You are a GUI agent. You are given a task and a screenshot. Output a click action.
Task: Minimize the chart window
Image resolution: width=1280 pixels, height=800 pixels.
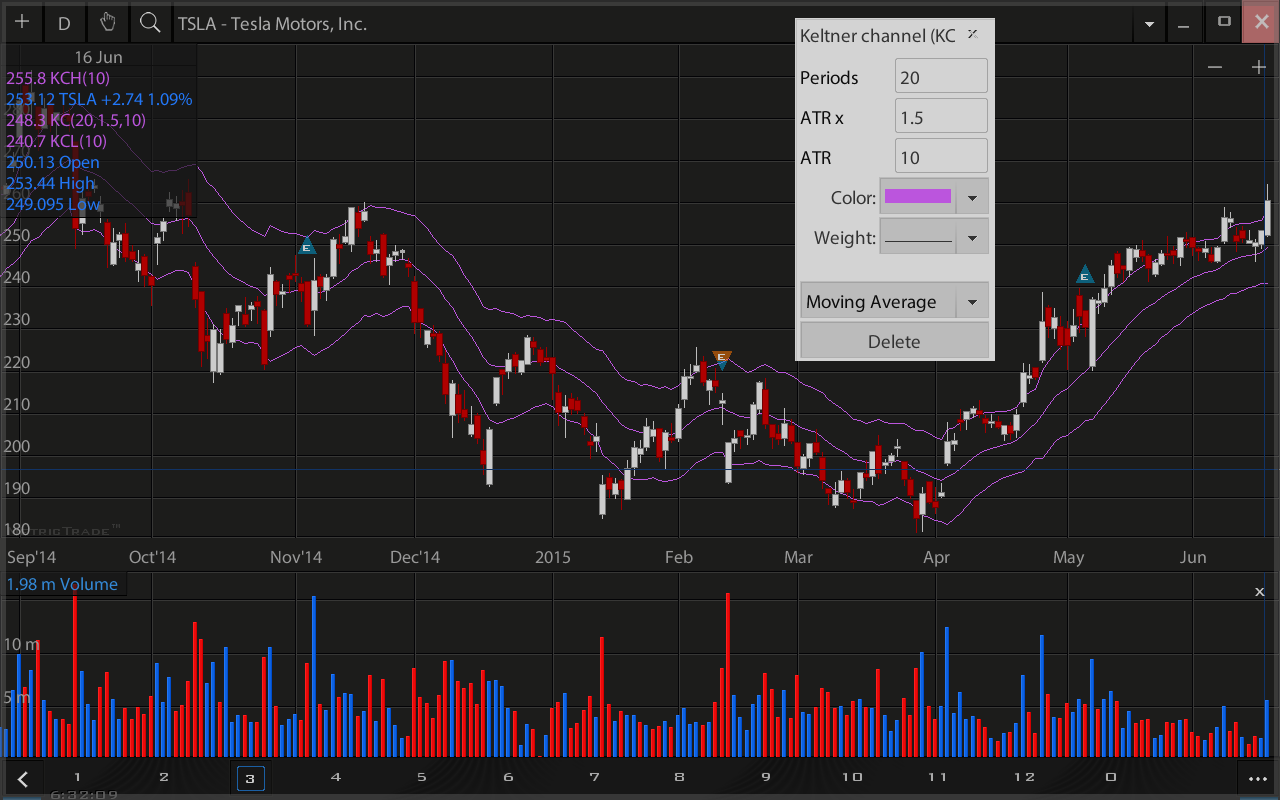(x=1186, y=23)
